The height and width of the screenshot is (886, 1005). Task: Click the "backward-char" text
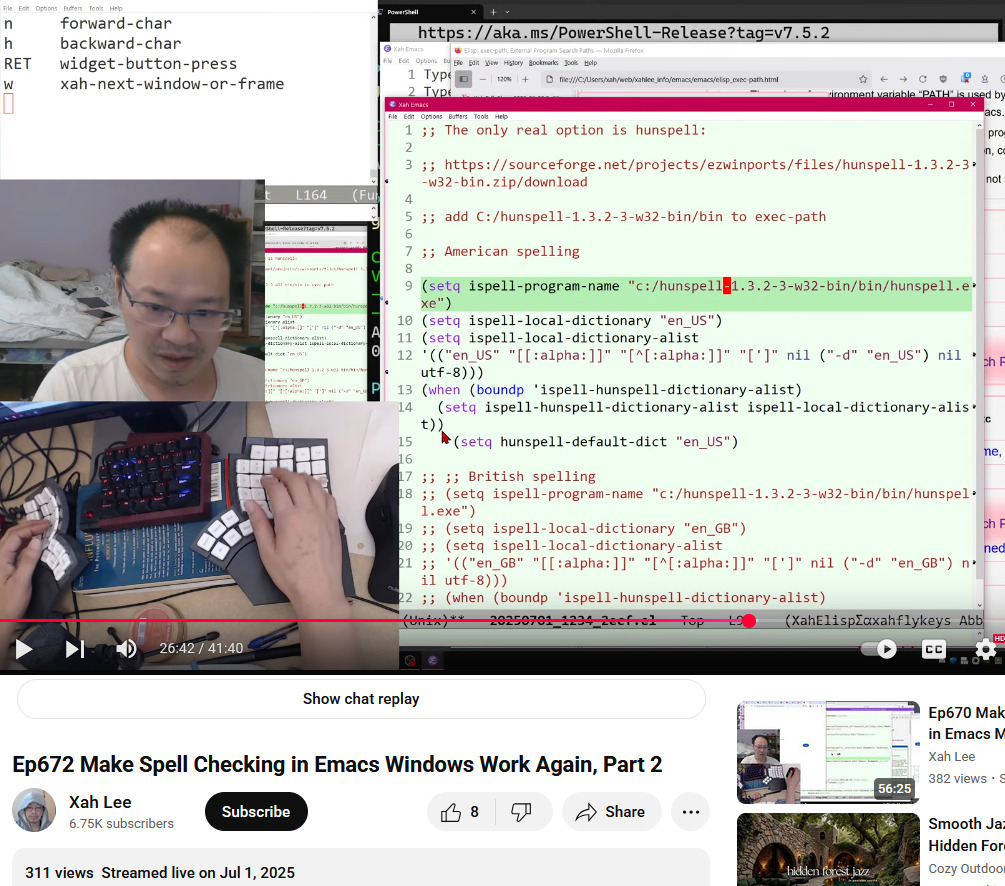pyautogui.click(x=120, y=44)
